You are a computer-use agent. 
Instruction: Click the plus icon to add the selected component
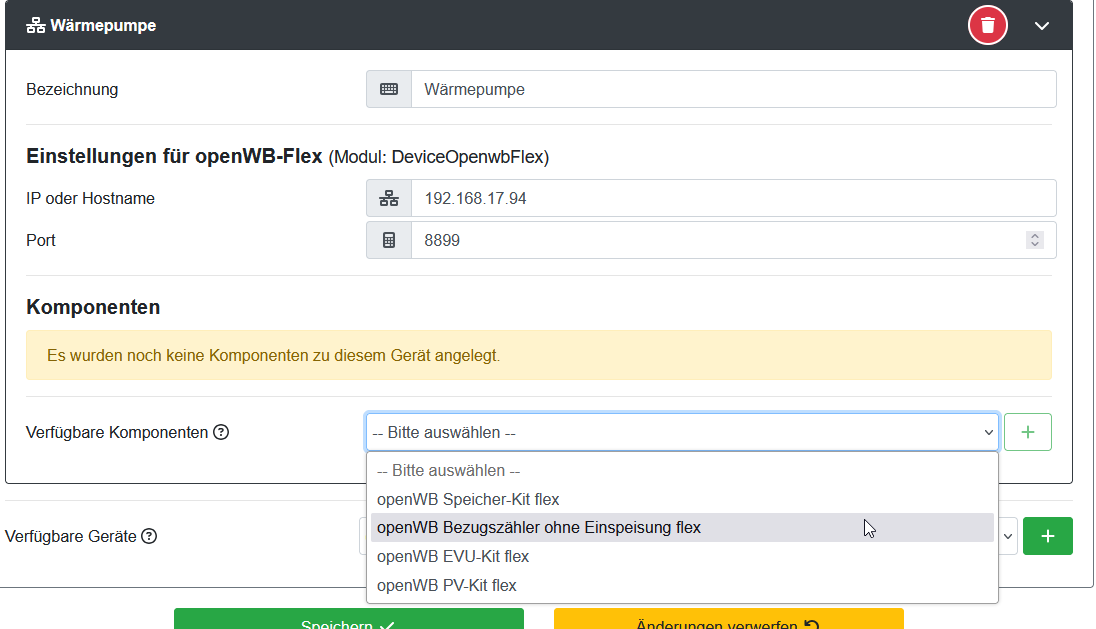click(1027, 431)
